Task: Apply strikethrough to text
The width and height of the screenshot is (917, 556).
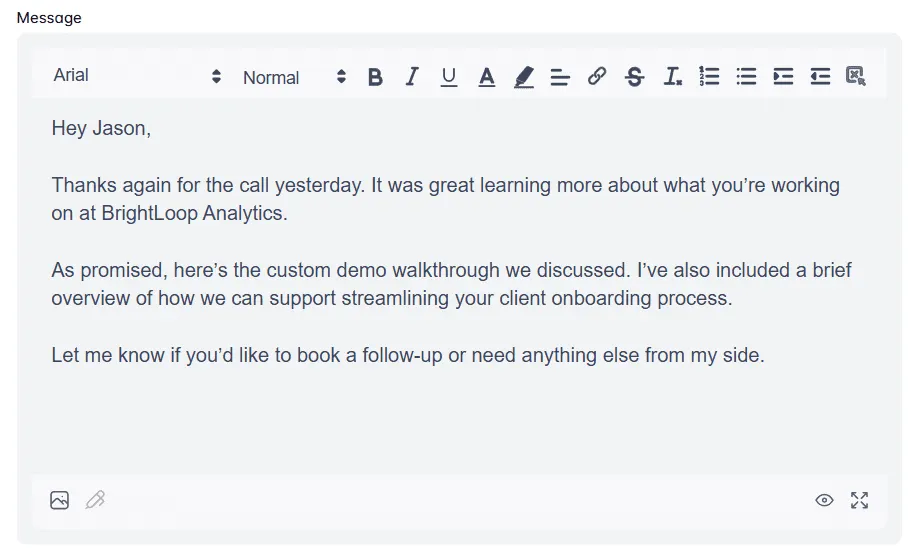Action: pyautogui.click(x=634, y=77)
